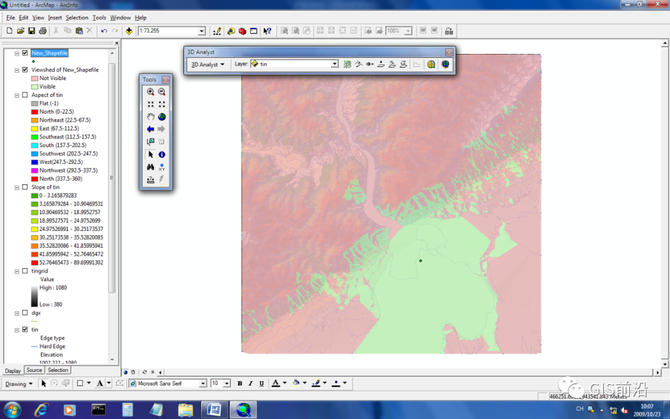Toggle underline text formatting
Screen dimensions: 670x419
coord(262,384)
